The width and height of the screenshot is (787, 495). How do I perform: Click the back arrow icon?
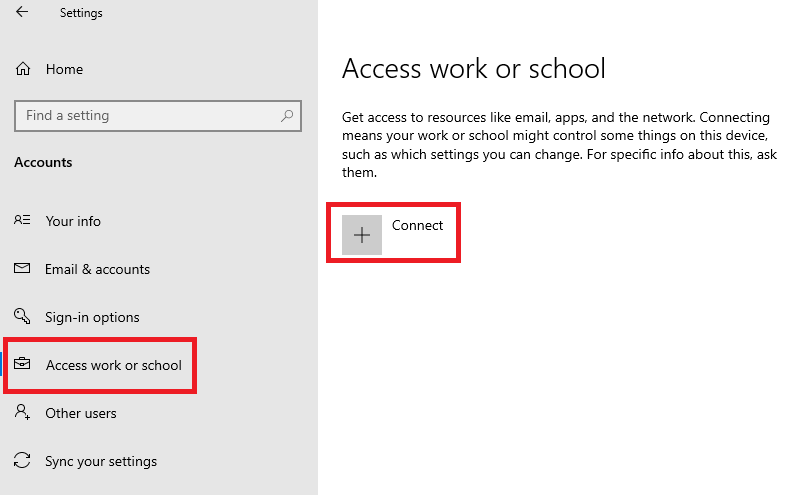point(22,12)
